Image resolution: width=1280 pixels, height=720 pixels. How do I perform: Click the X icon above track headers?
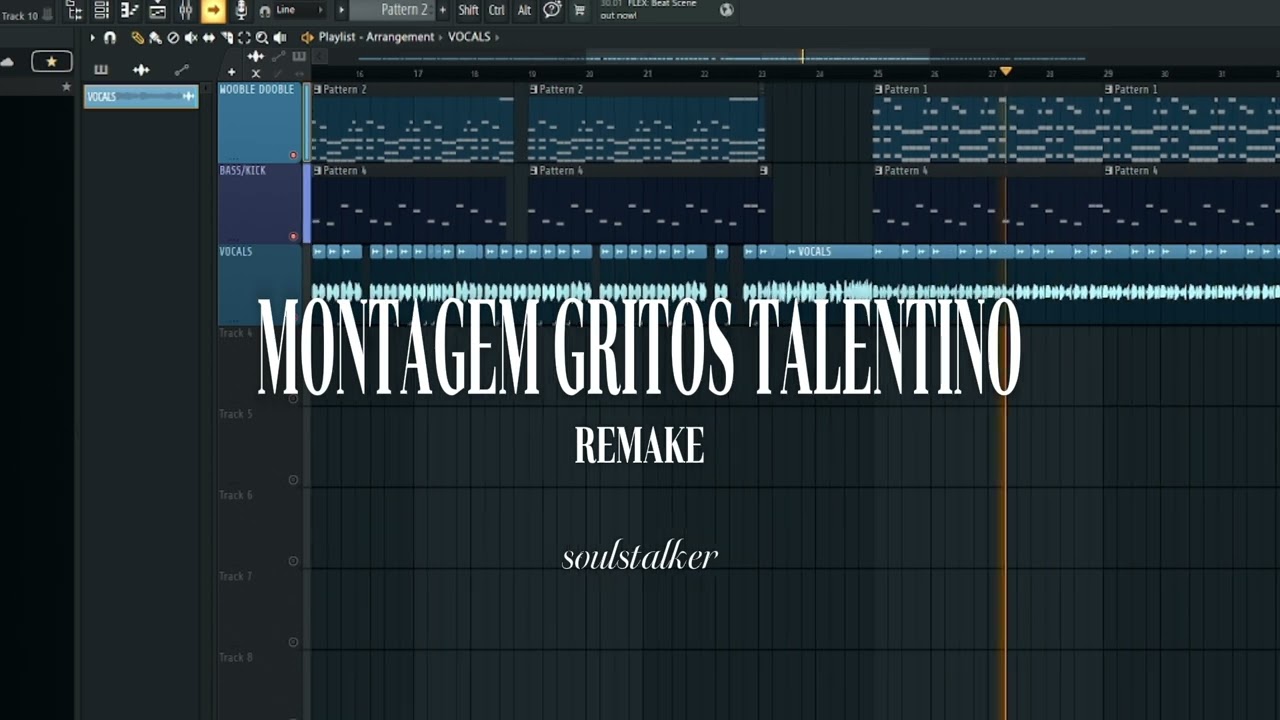256,73
